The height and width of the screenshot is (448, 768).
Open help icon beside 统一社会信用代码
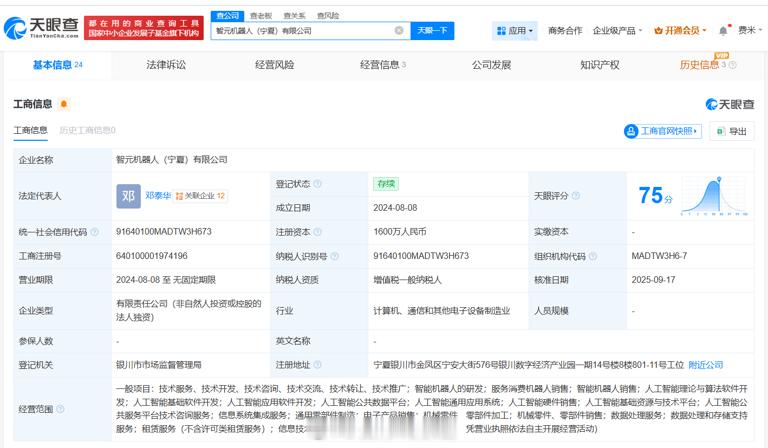[x=95, y=232]
